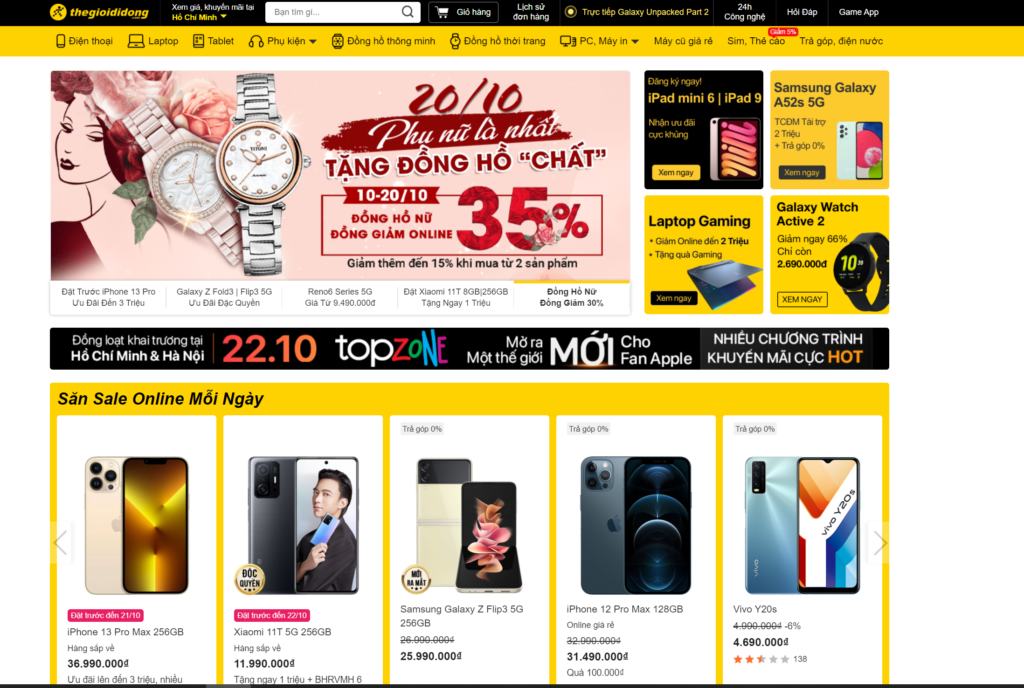Click the search magnifier icon
Viewport: 1024px width, 688px height.
coord(408,12)
